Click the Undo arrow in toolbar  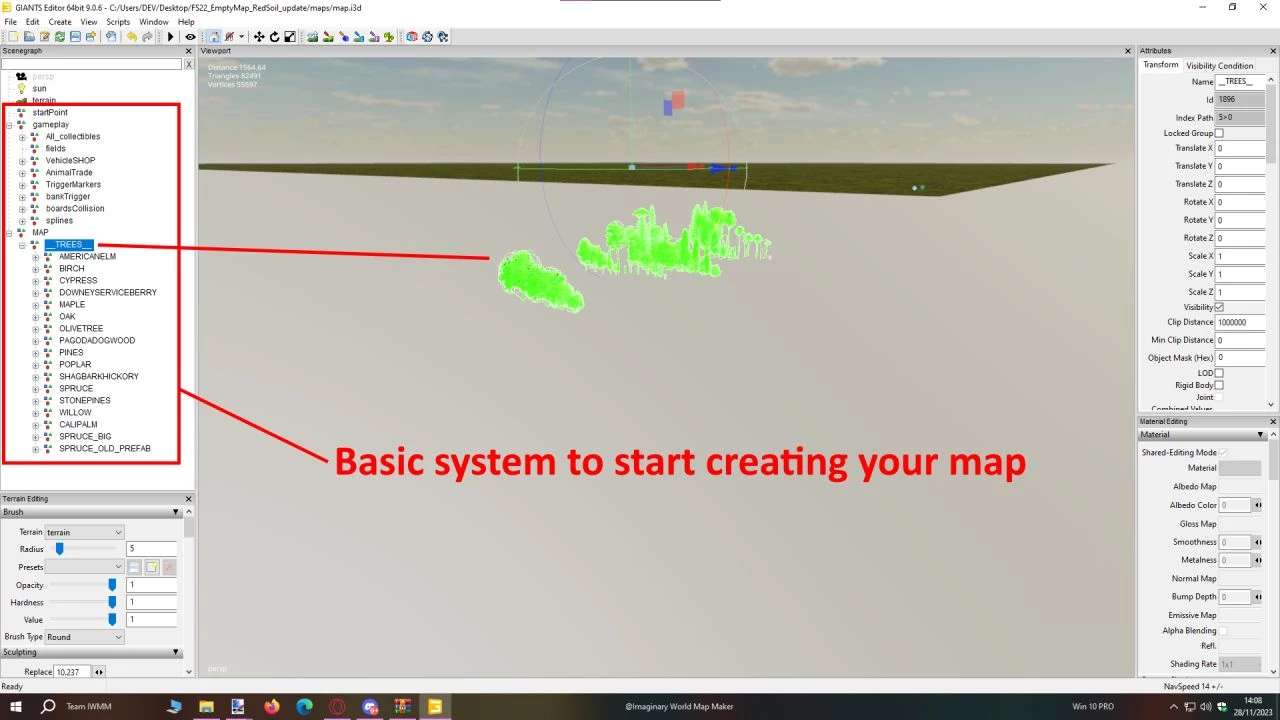[131, 37]
